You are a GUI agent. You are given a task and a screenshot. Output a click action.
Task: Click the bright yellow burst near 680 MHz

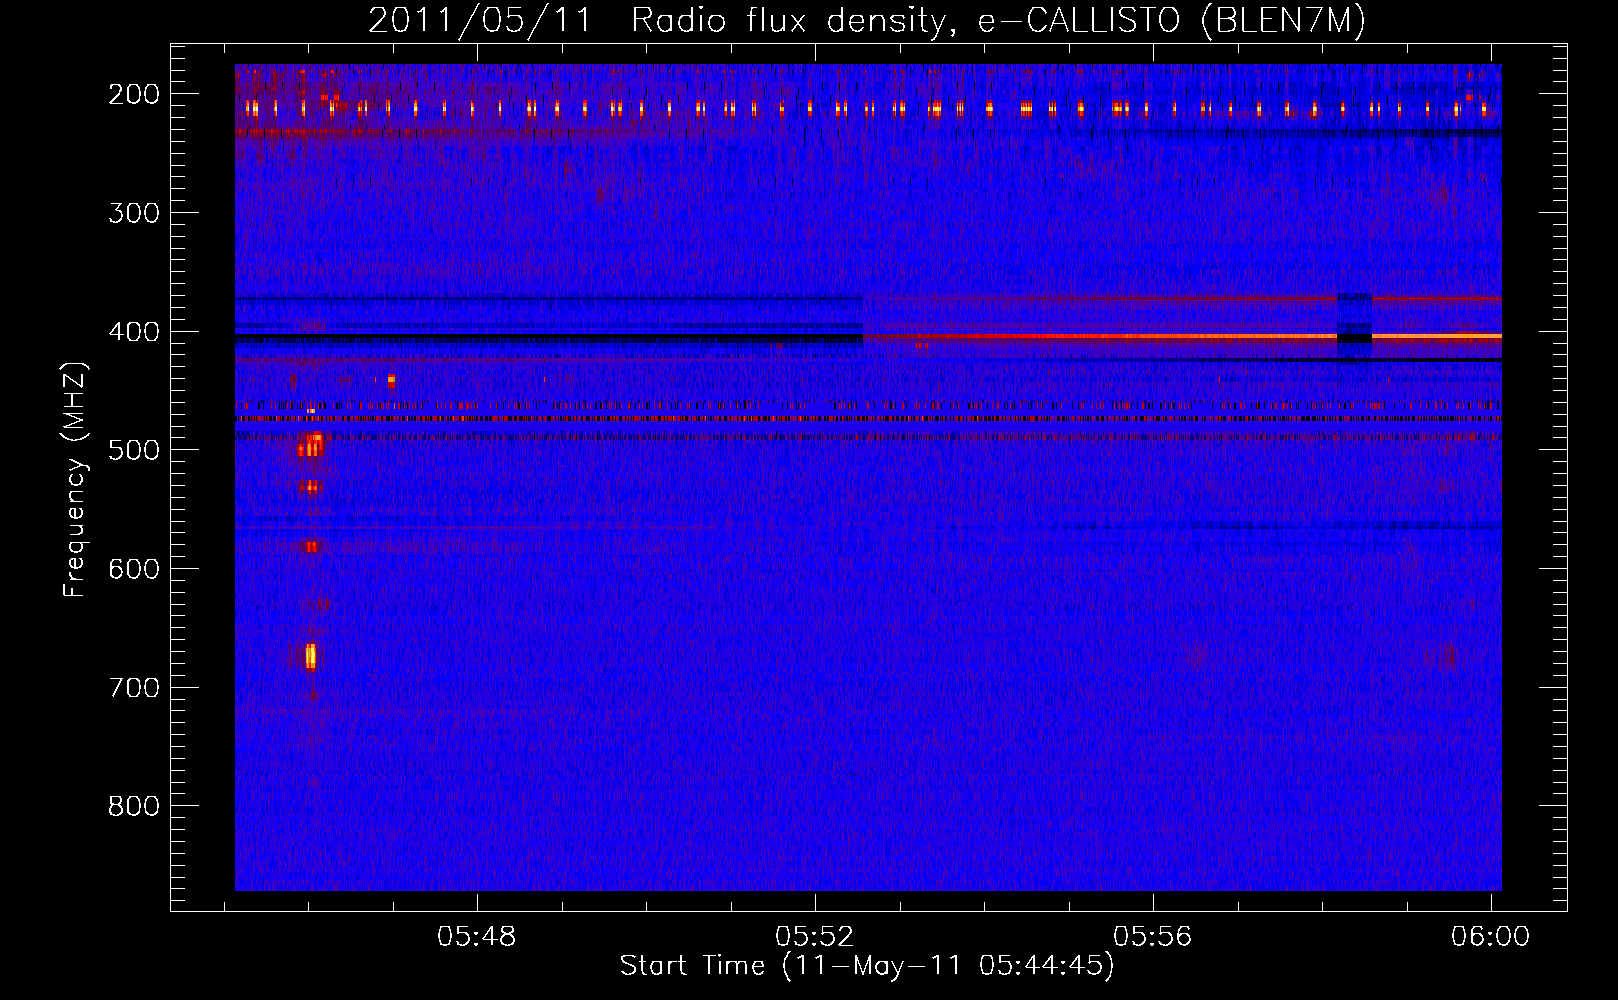(310, 656)
